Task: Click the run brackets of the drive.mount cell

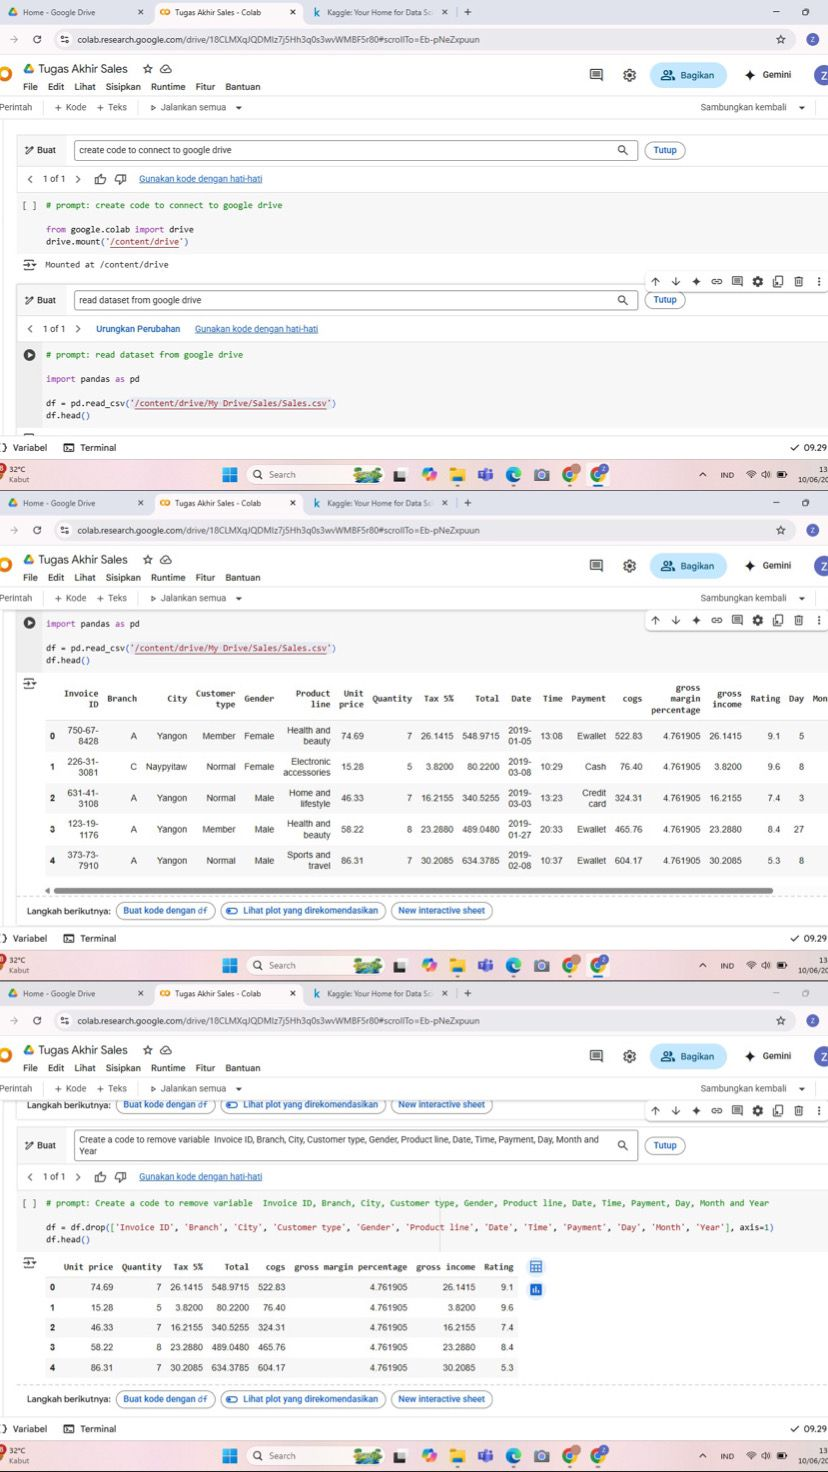Action: (30, 206)
